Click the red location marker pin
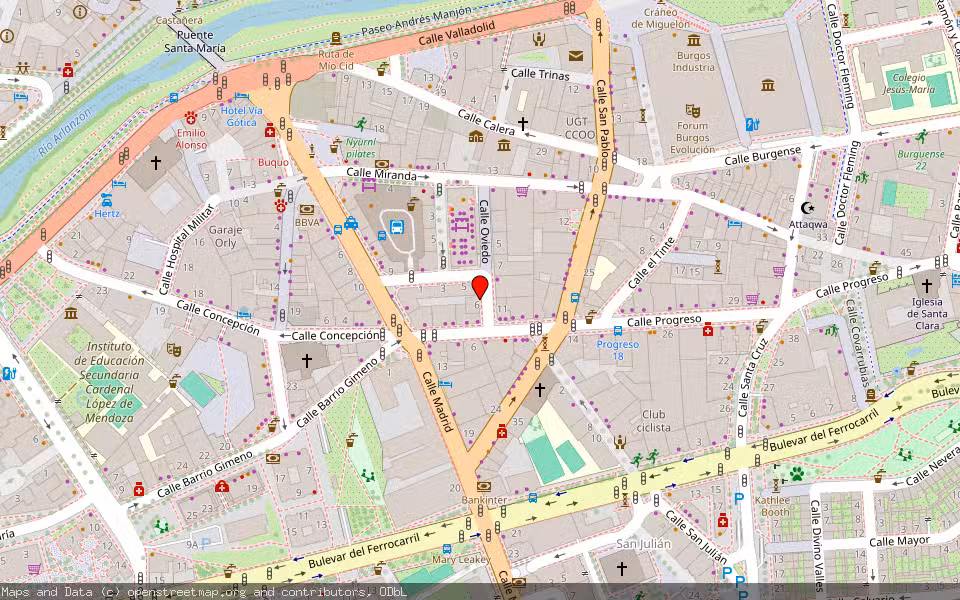 (x=480, y=287)
